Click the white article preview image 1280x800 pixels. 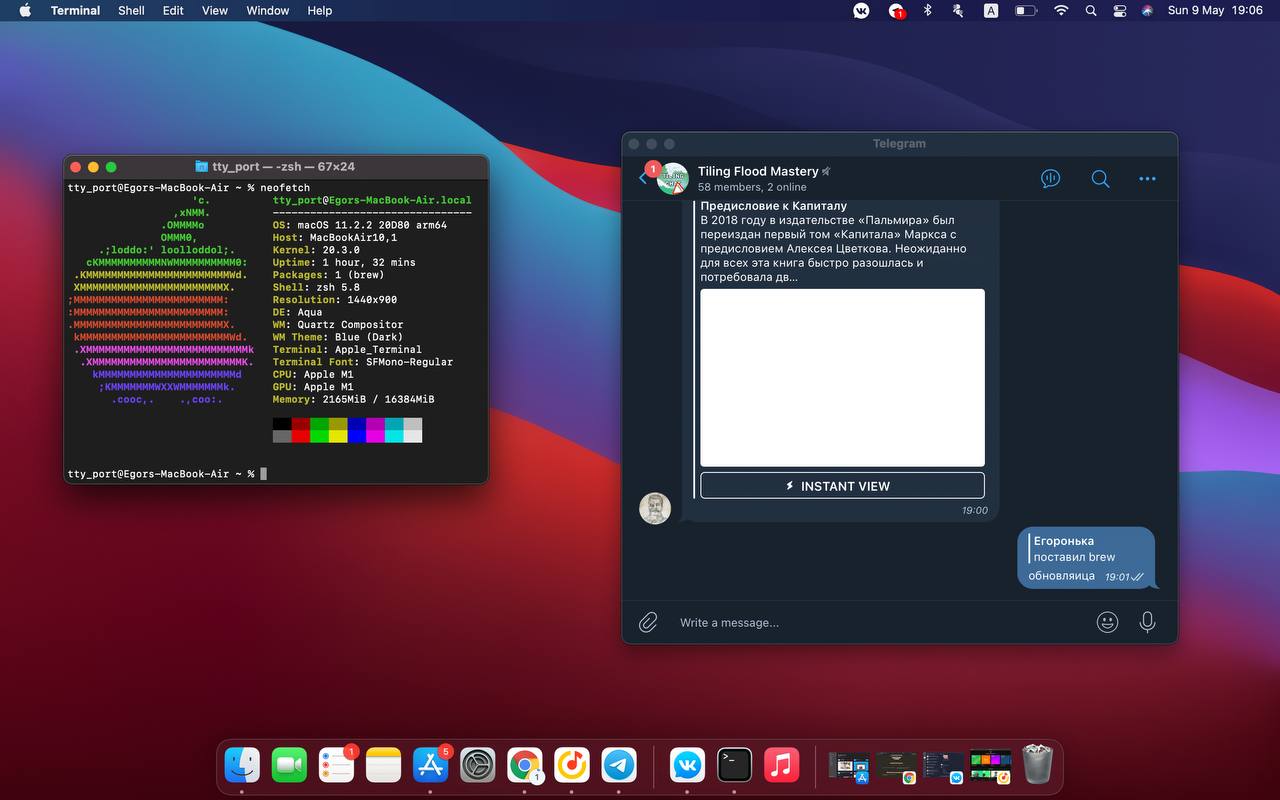point(842,377)
